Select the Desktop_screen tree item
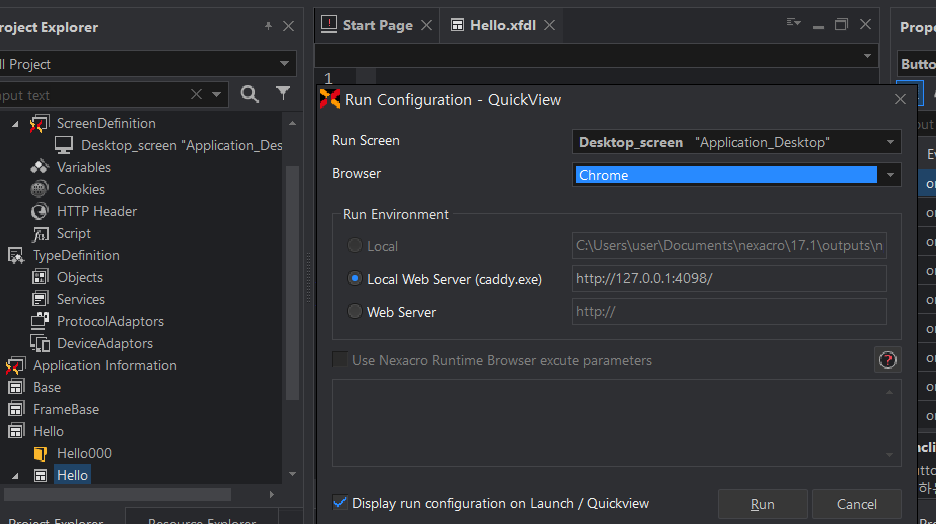This screenshot has height=524, width=936. click(181, 145)
